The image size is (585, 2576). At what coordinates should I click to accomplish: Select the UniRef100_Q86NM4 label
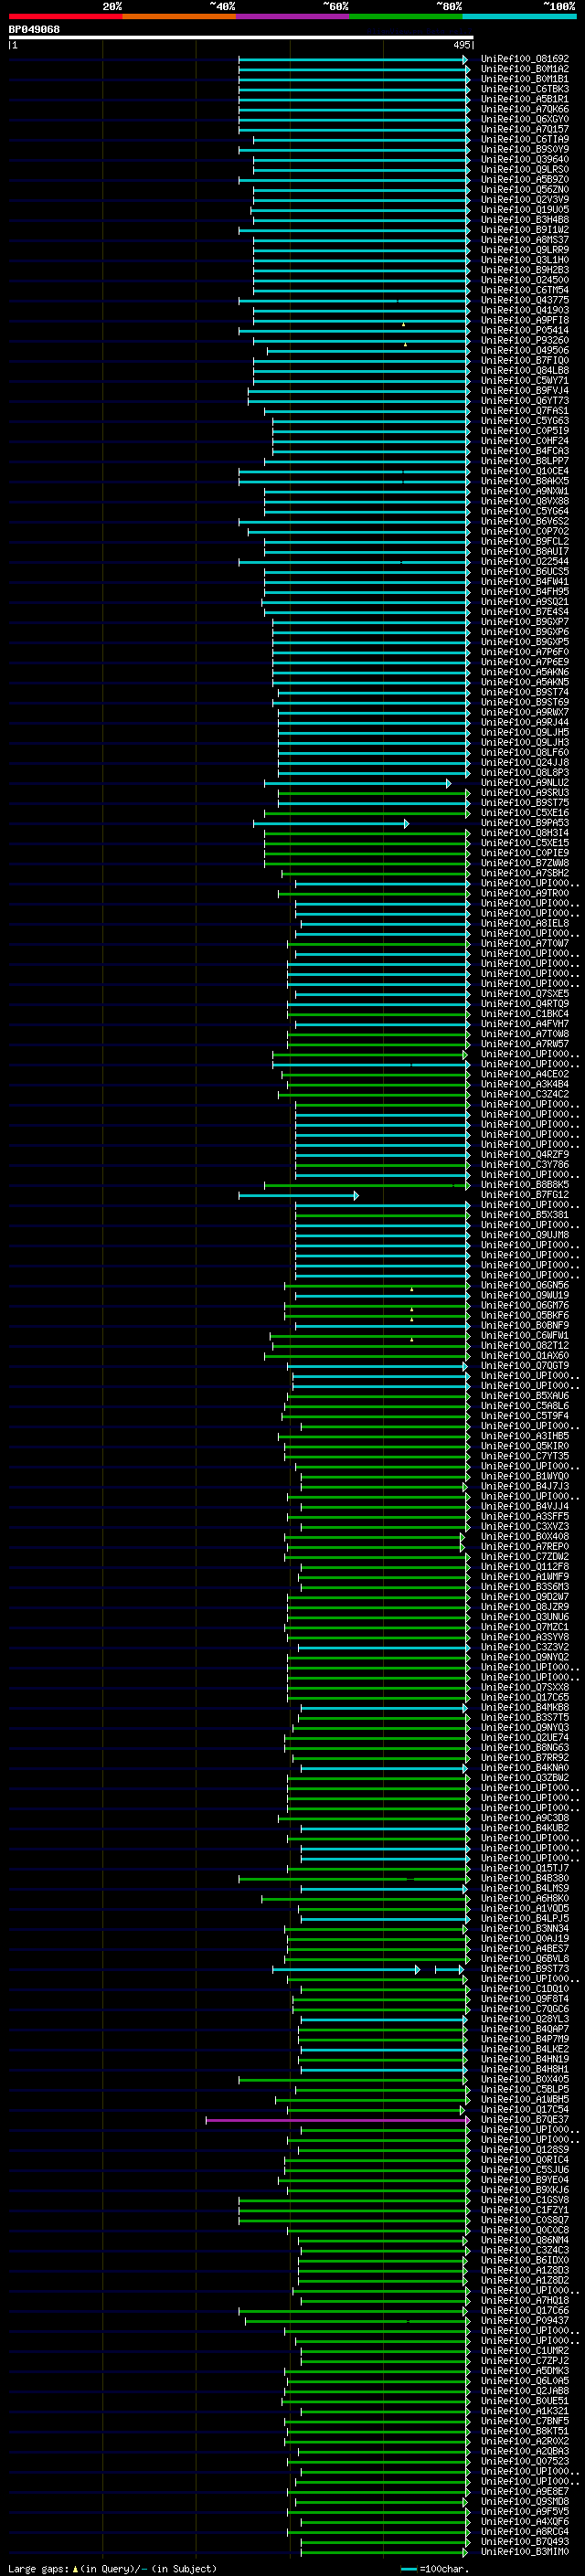point(525,2240)
